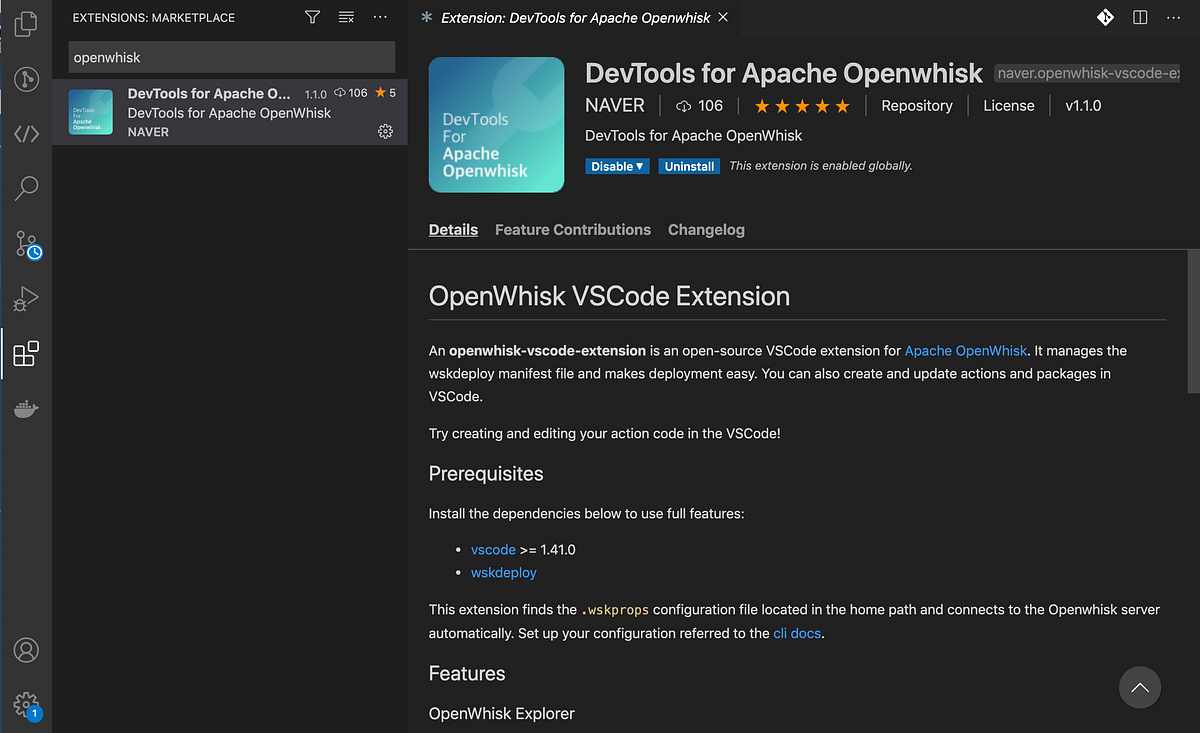1200x733 pixels.
Task: Open the Explorer view in the activity bar
Action: 27,23
